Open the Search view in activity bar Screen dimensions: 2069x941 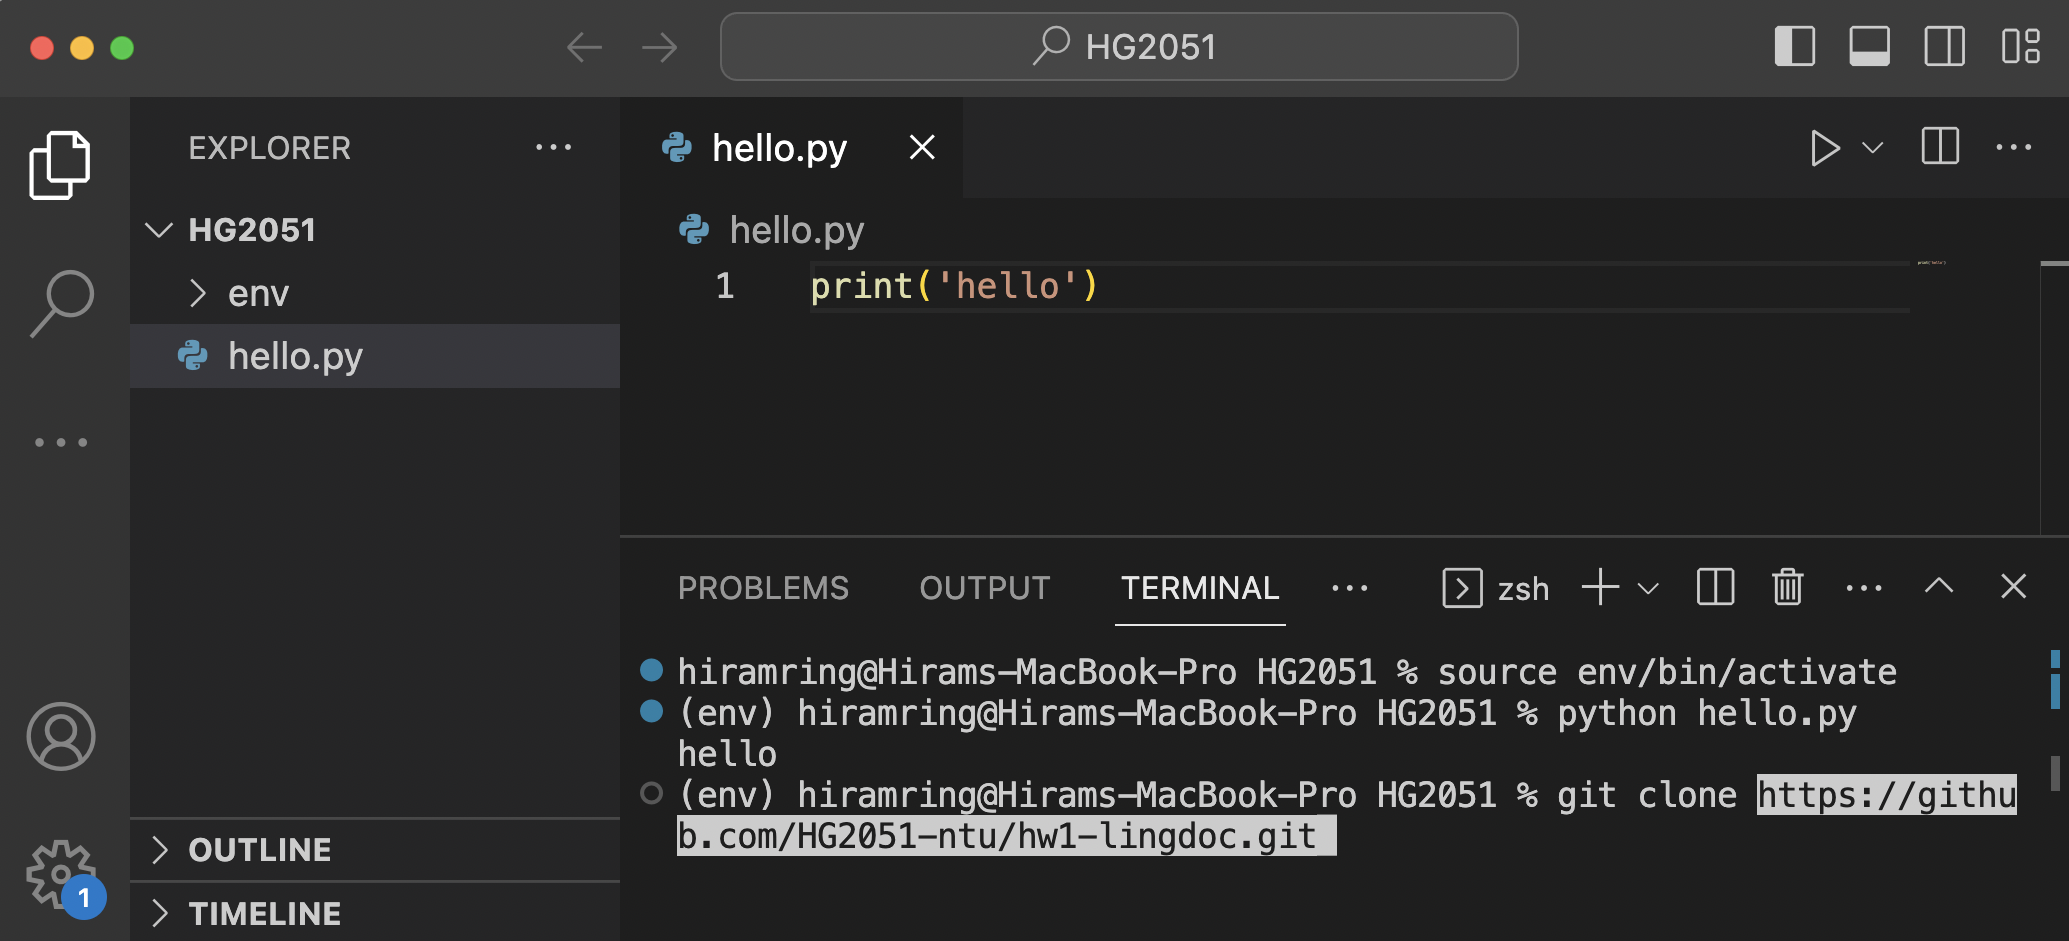coord(61,303)
